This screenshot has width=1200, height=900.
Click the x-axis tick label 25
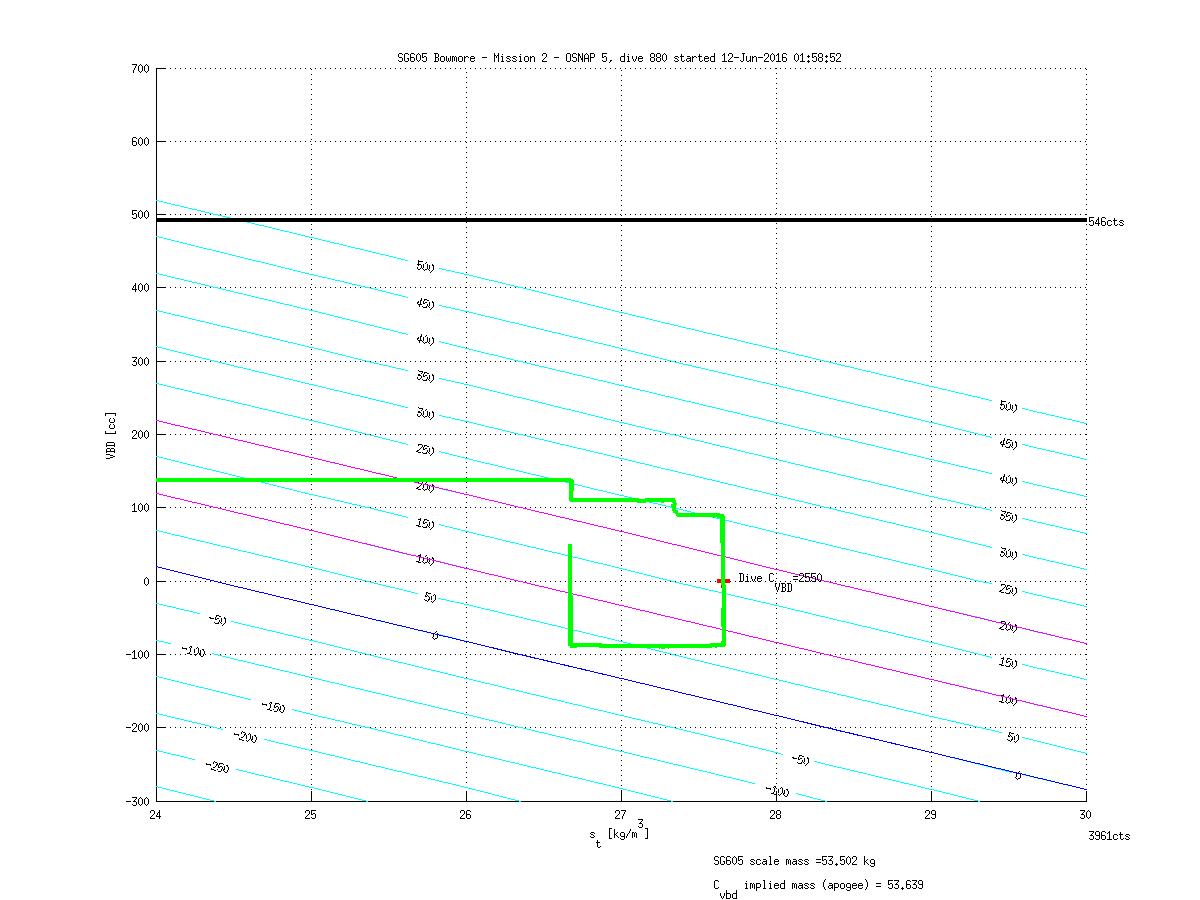(311, 815)
